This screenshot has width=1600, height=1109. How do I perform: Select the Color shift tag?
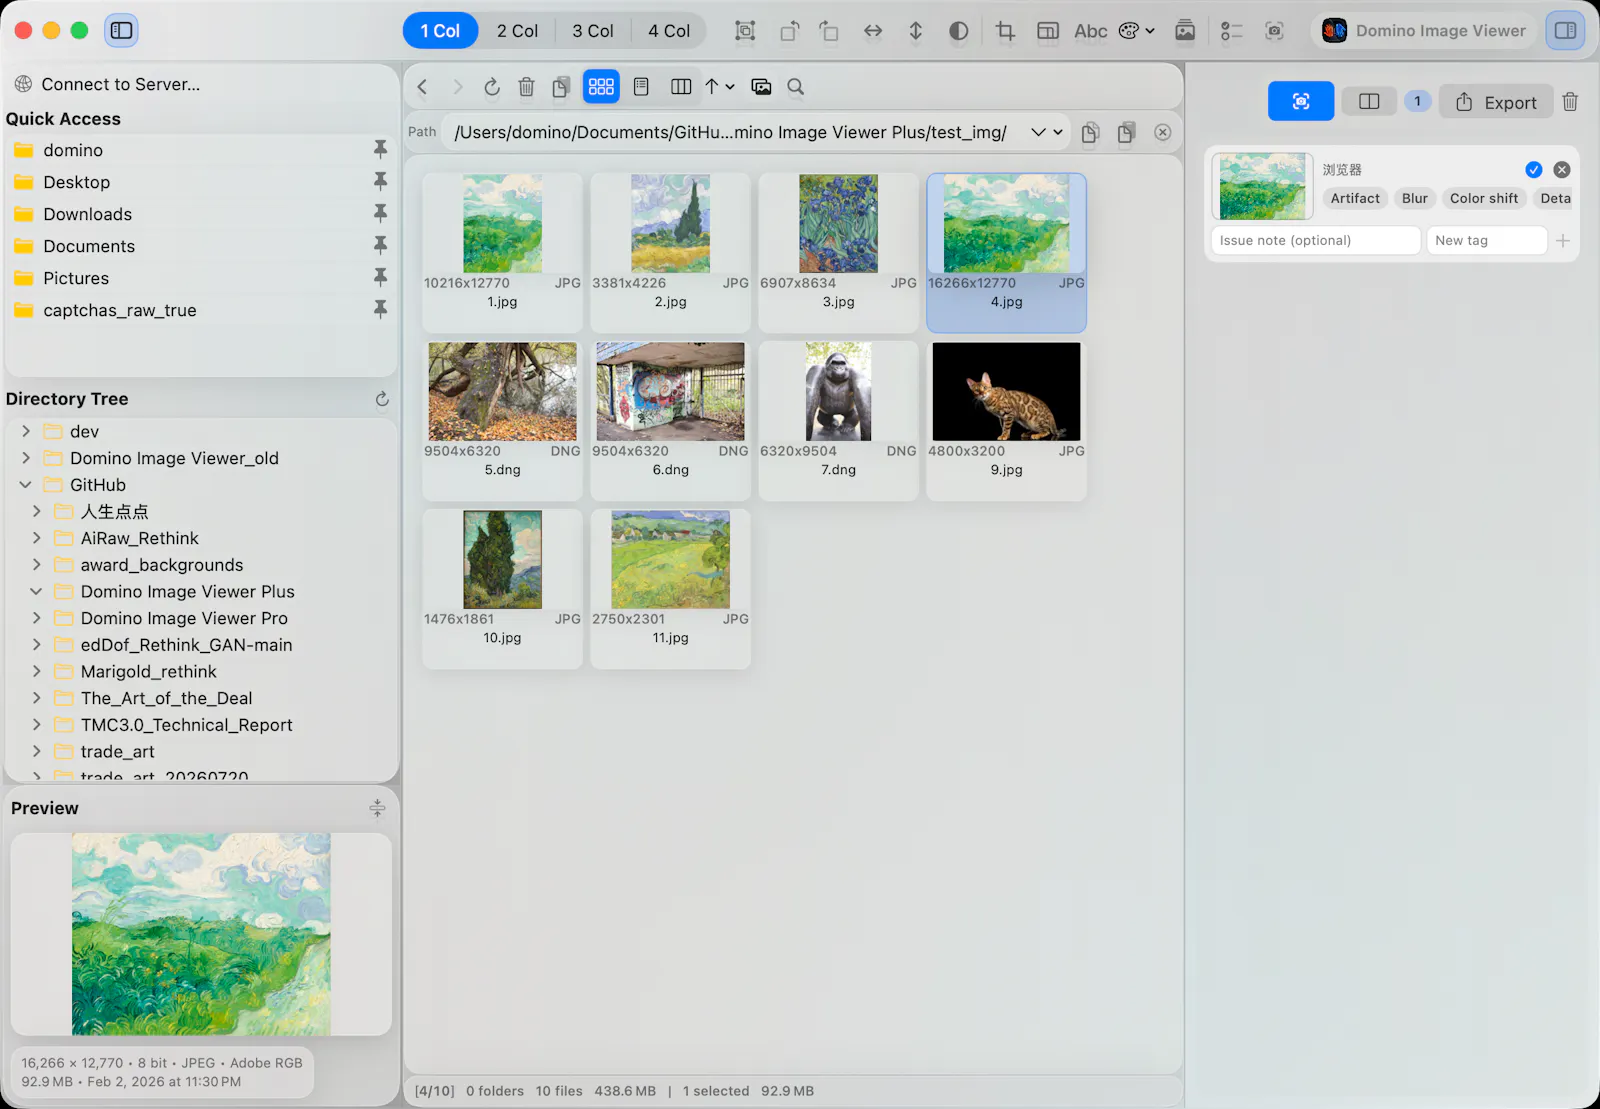pos(1484,198)
